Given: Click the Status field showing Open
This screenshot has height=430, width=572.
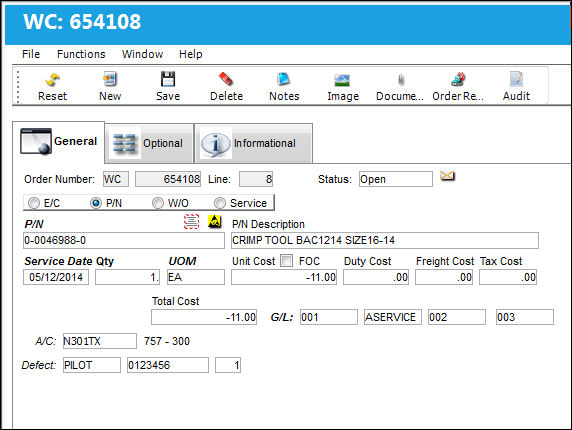Looking at the screenshot, I should tap(396, 179).
